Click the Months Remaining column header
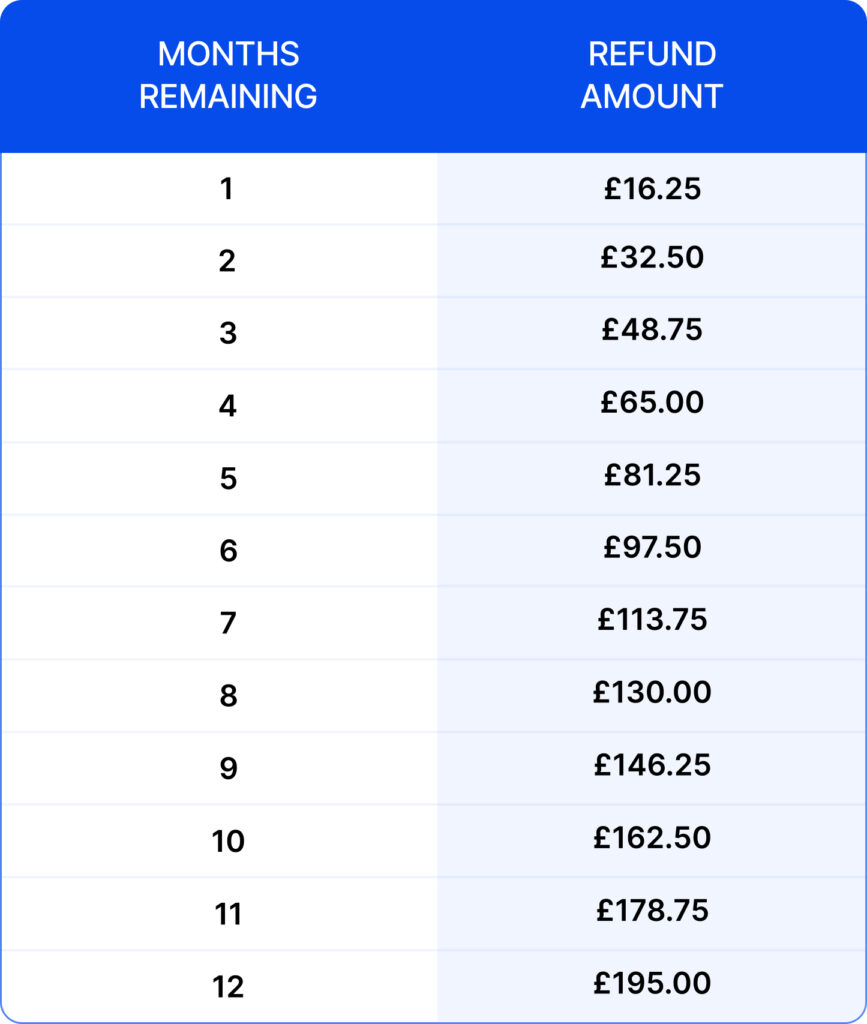This screenshot has height=1024, width=867. (228, 75)
